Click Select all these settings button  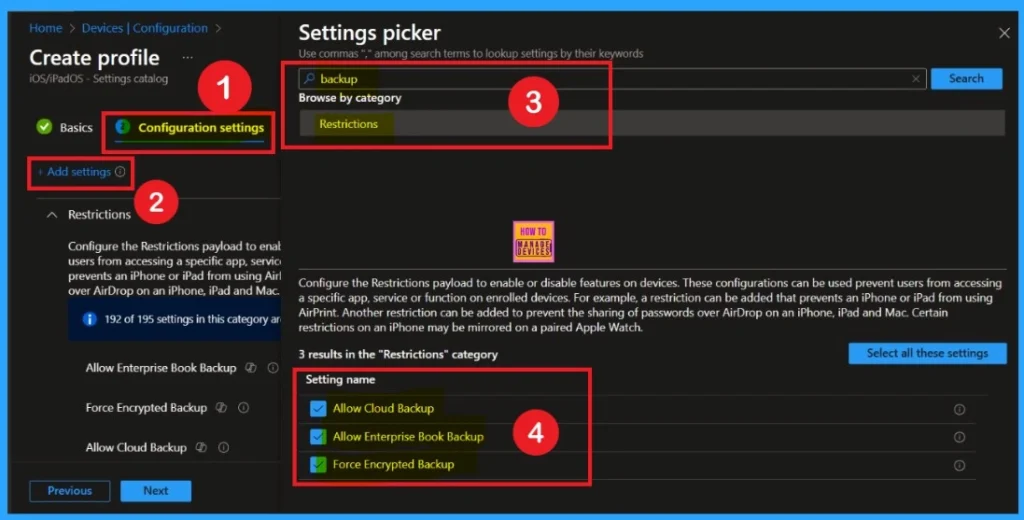[x=927, y=353]
